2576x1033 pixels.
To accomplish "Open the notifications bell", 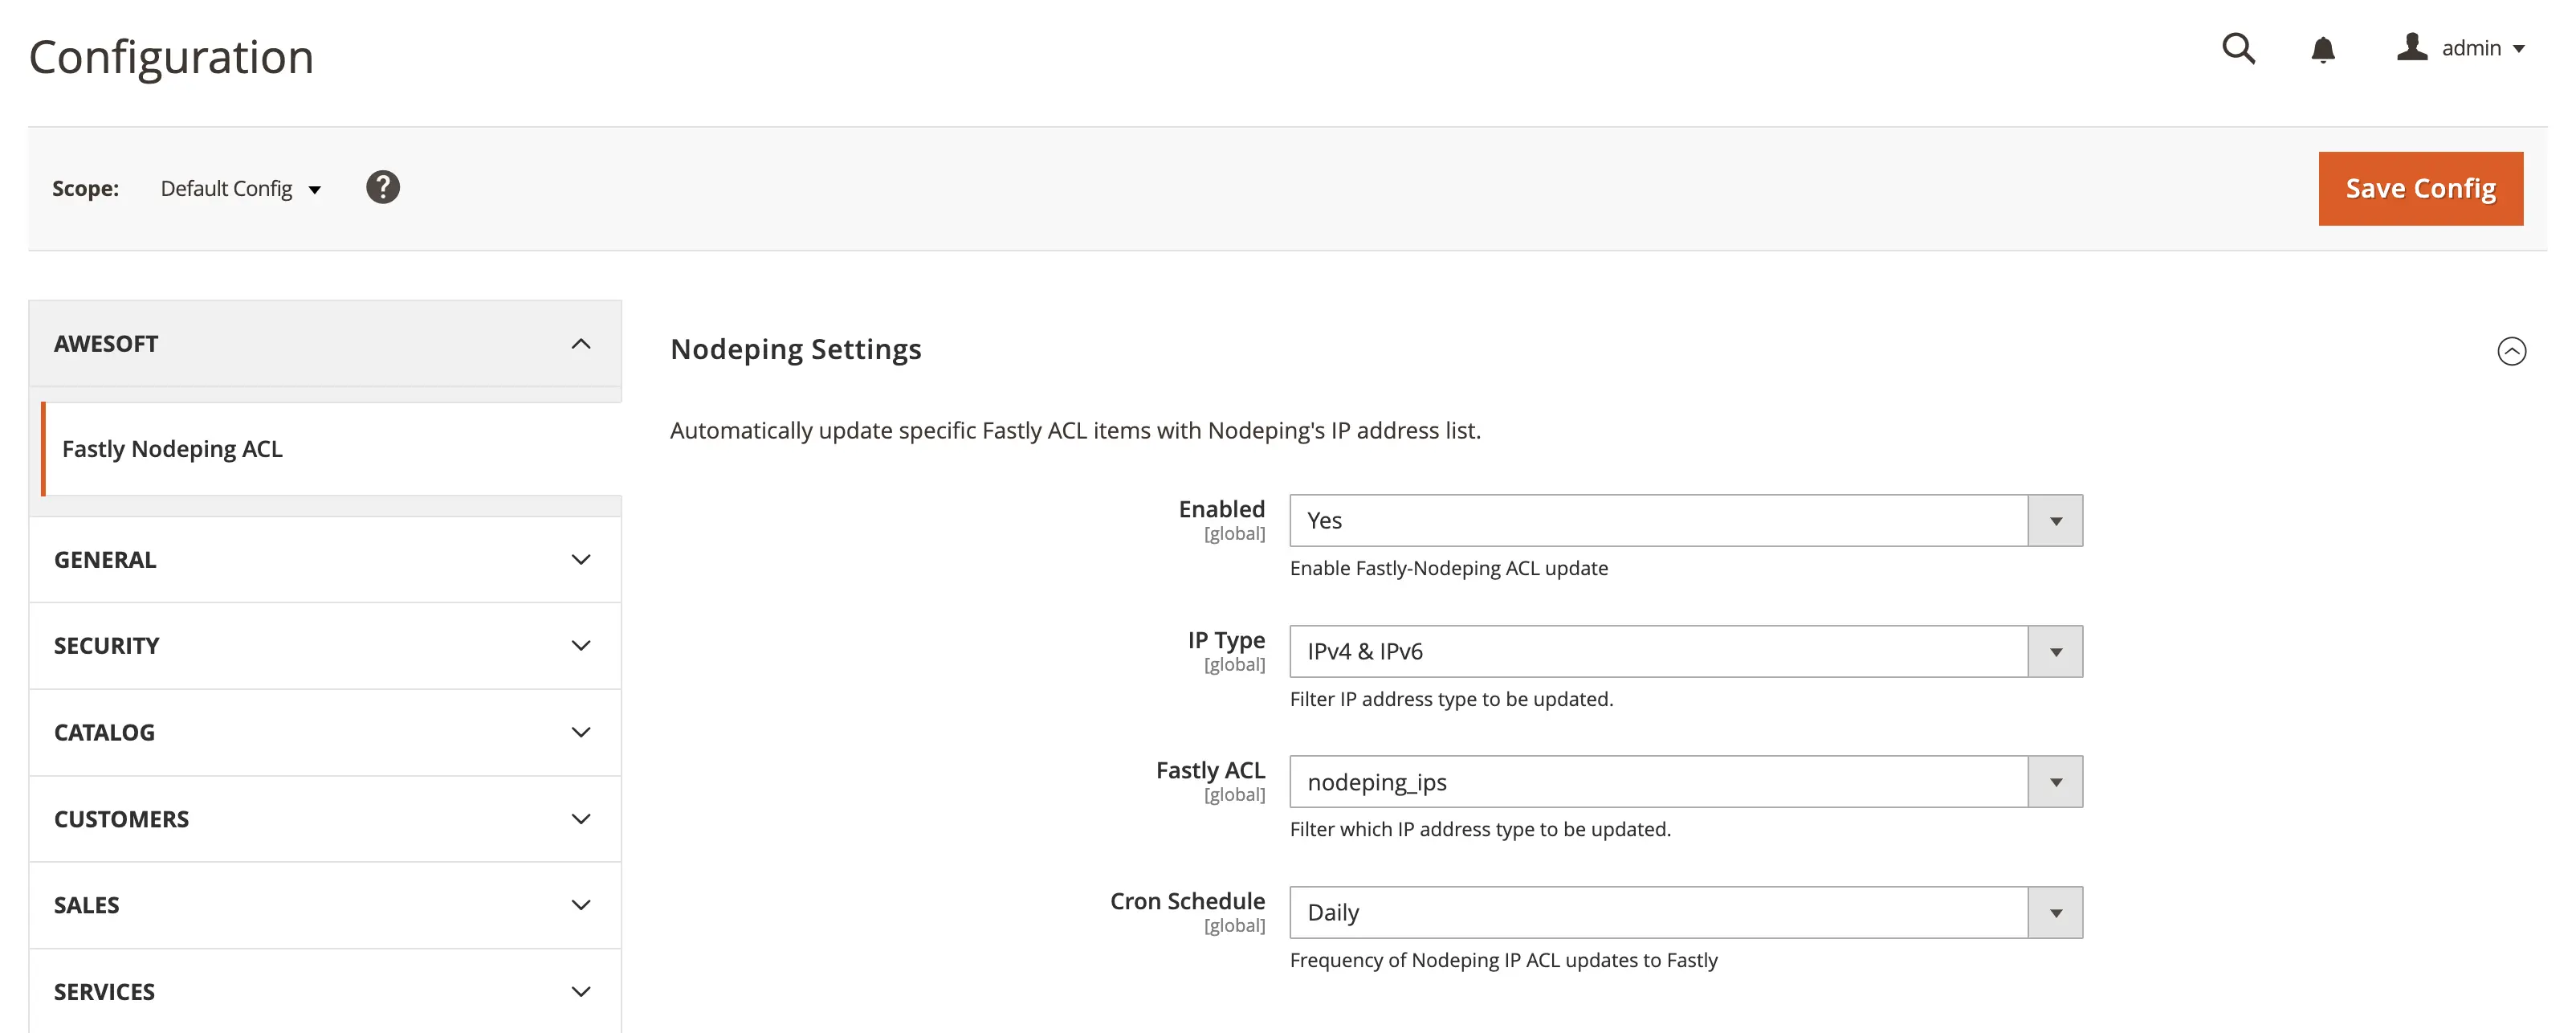I will 2322,49.
